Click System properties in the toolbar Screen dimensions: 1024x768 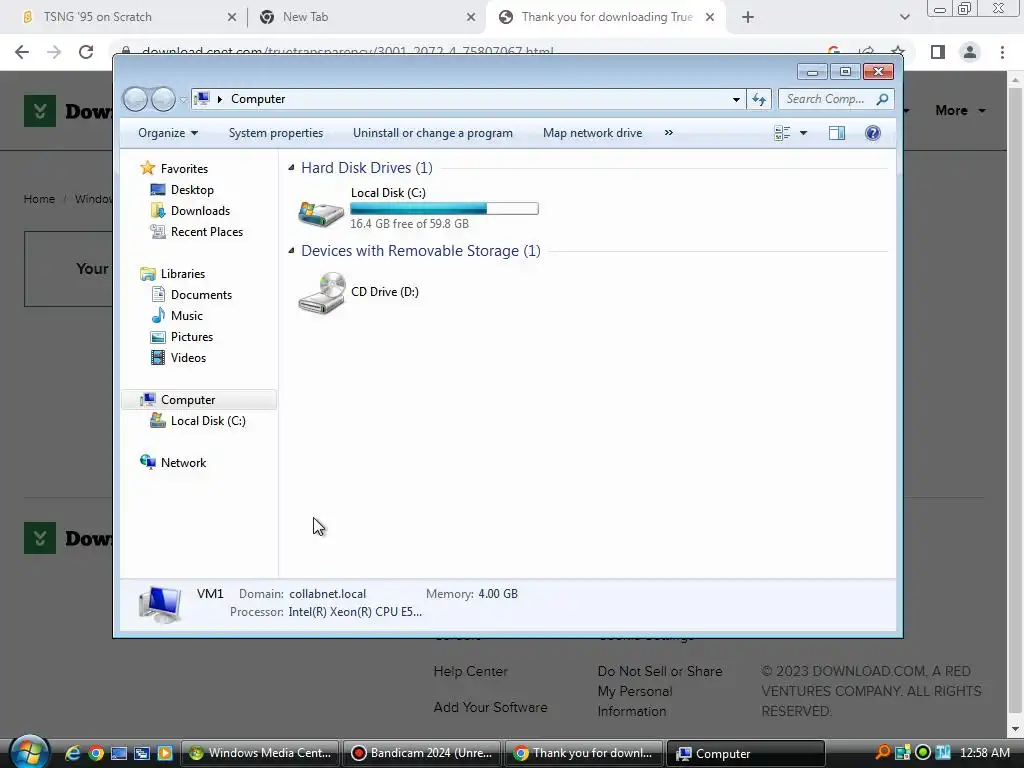pos(276,133)
